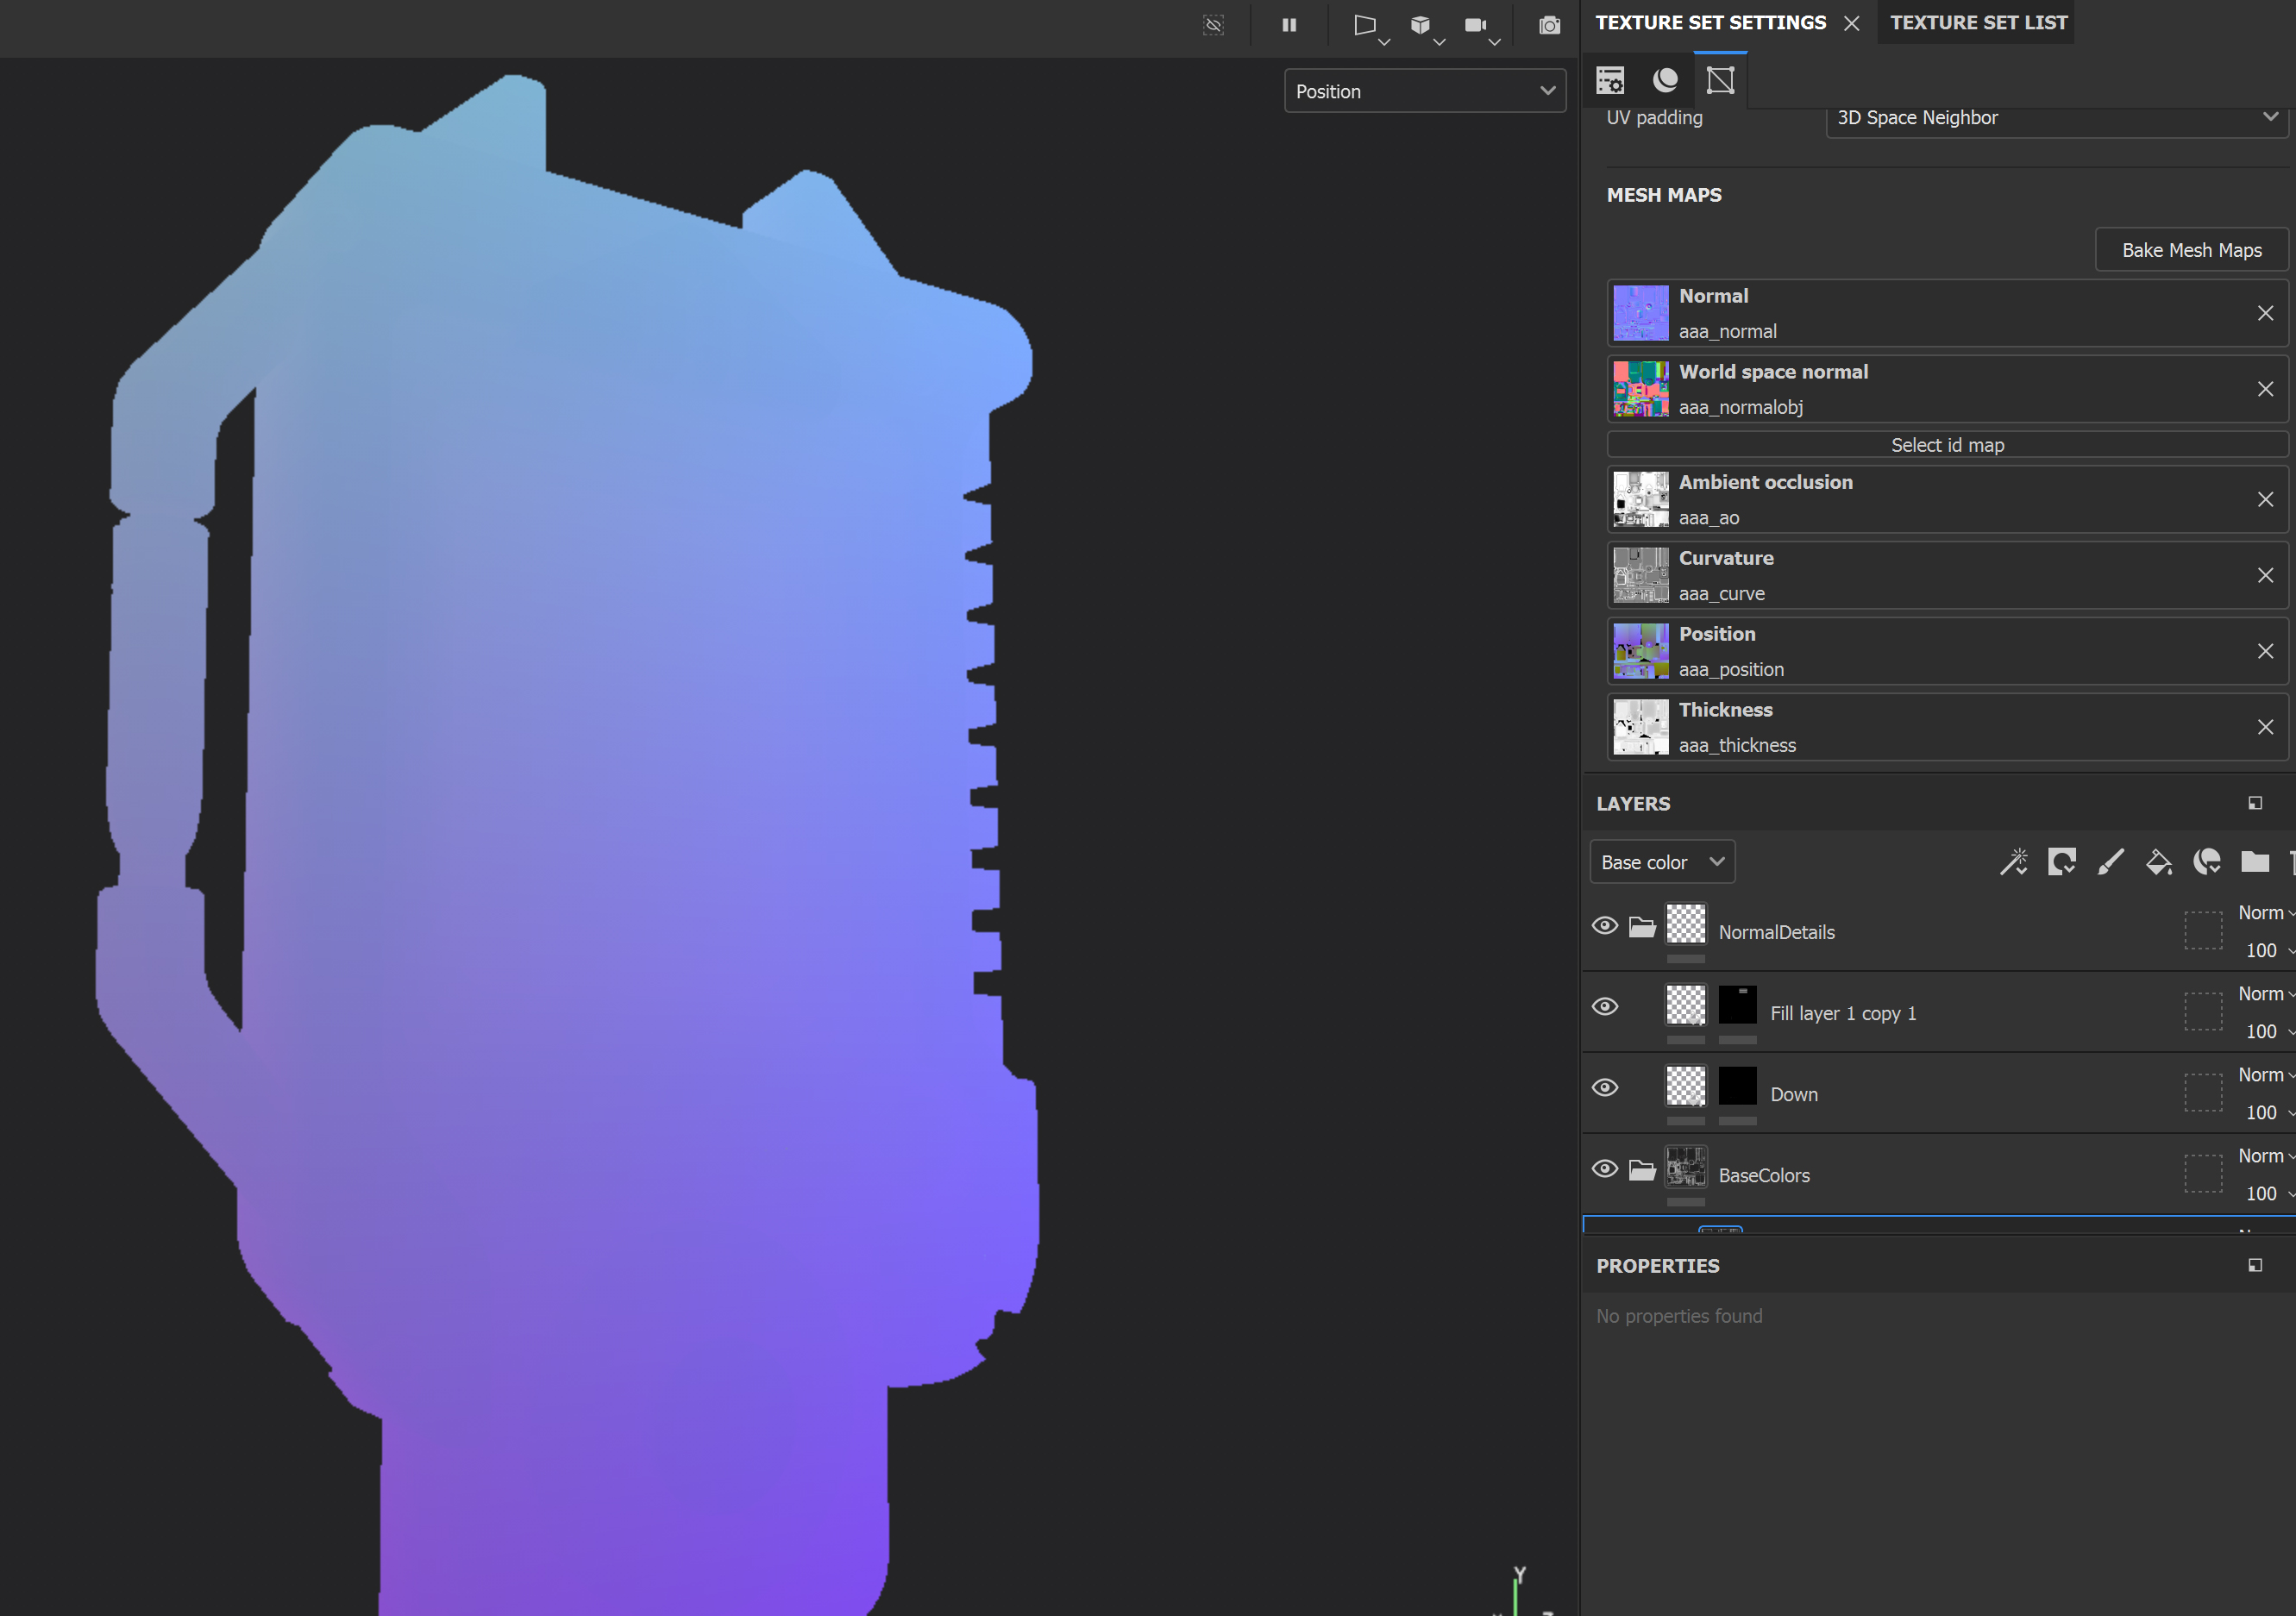Change opacity of the BaseColors group
This screenshot has height=1616, width=2296.
(x=2260, y=1193)
